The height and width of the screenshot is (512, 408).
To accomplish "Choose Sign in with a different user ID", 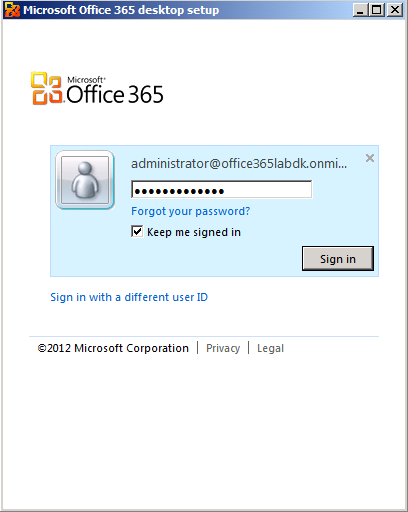I will click(129, 297).
